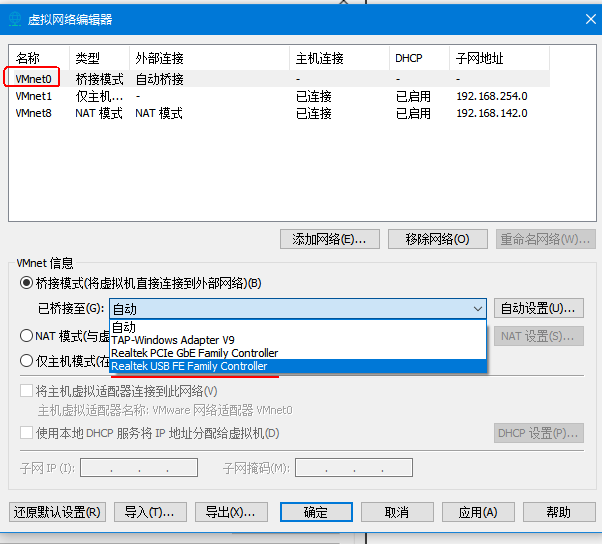Select the NAT 模式 radio button
Viewport: 602px width, 544px height.
(x=26, y=336)
